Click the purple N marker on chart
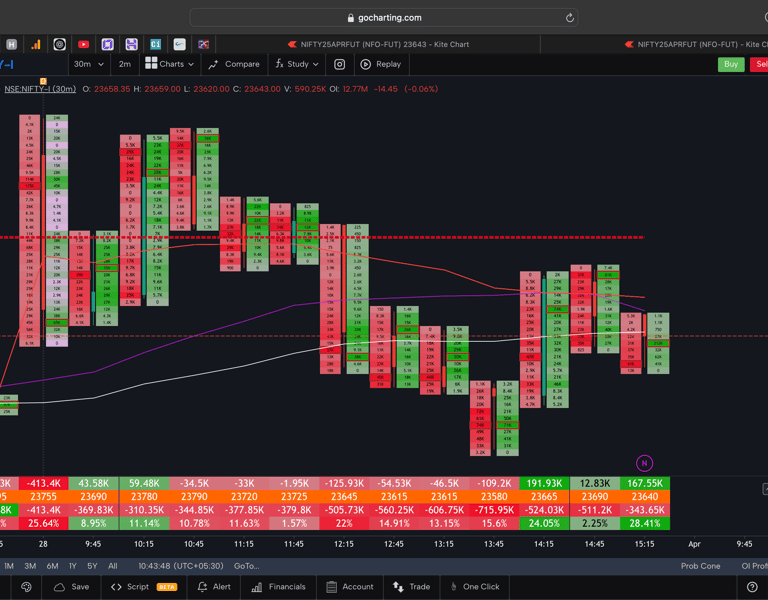The width and height of the screenshot is (768, 600). (644, 463)
